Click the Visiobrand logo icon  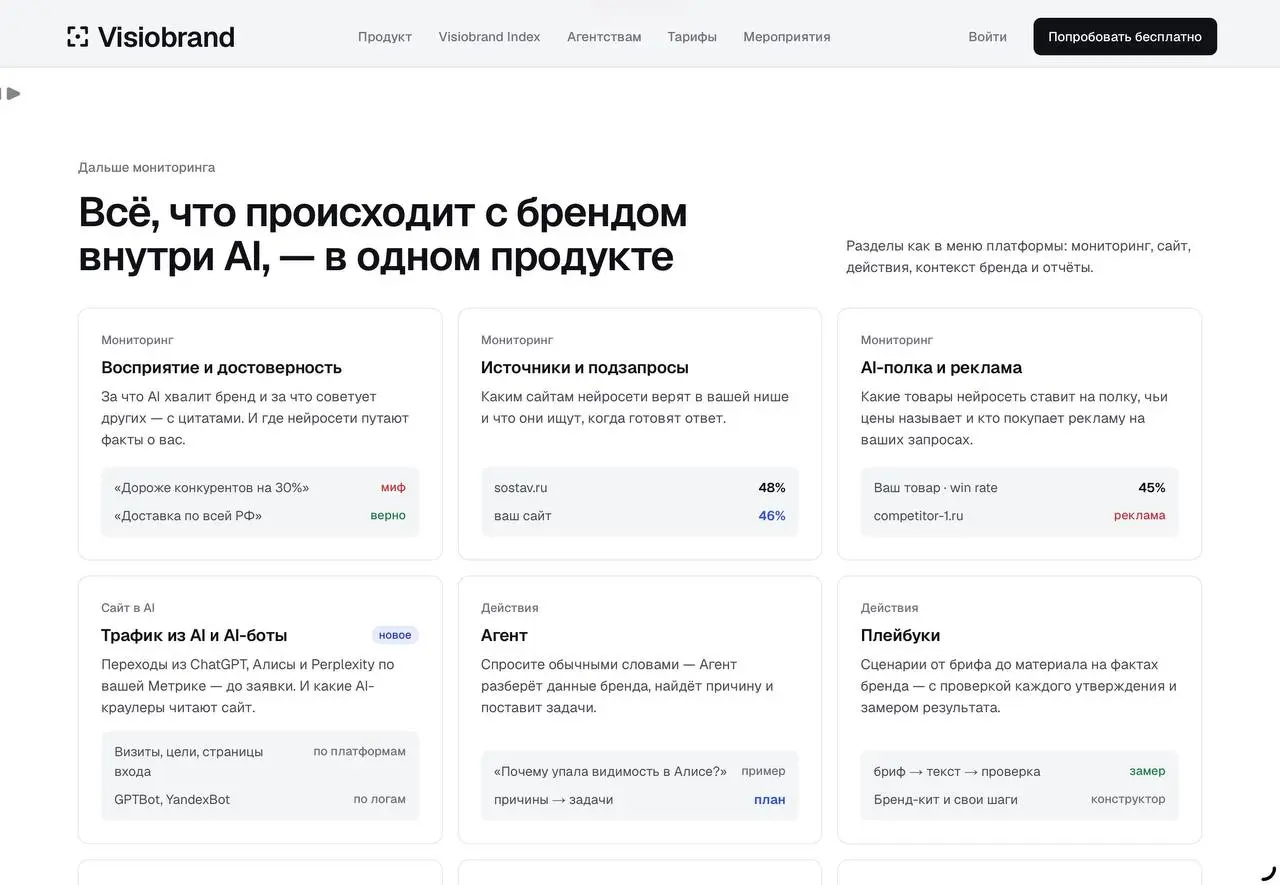point(78,37)
